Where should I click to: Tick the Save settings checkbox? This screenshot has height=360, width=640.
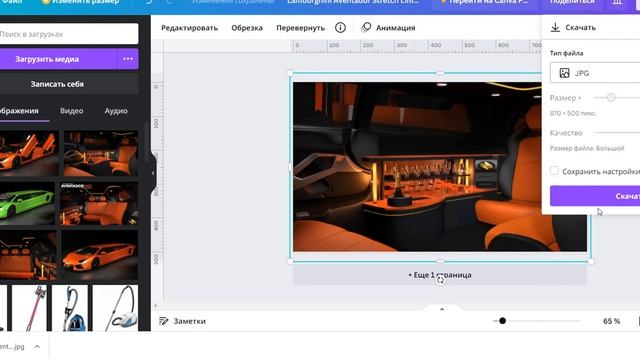click(554, 171)
